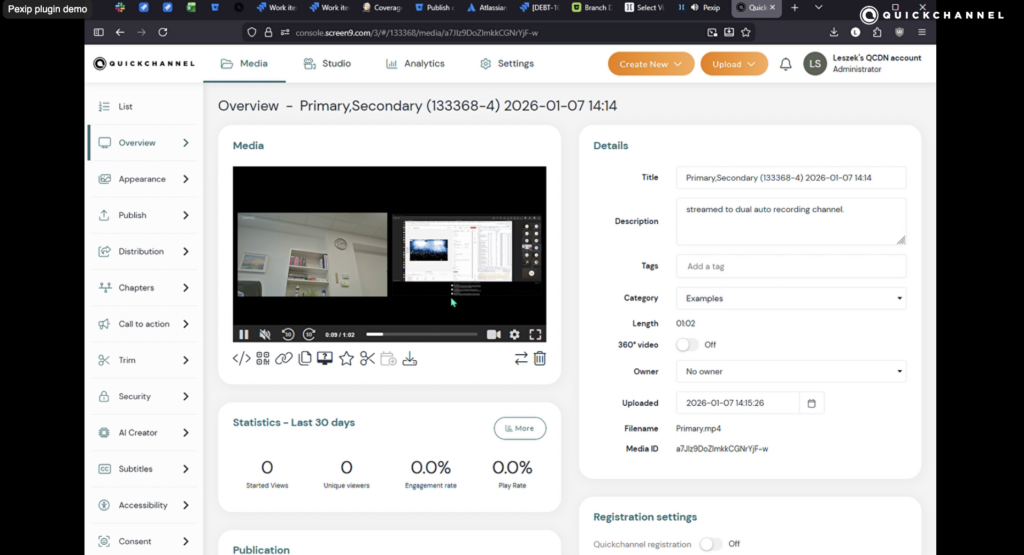Click the scissors trim icon below the video
This screenshot has height=555, width=1024.
367,358
